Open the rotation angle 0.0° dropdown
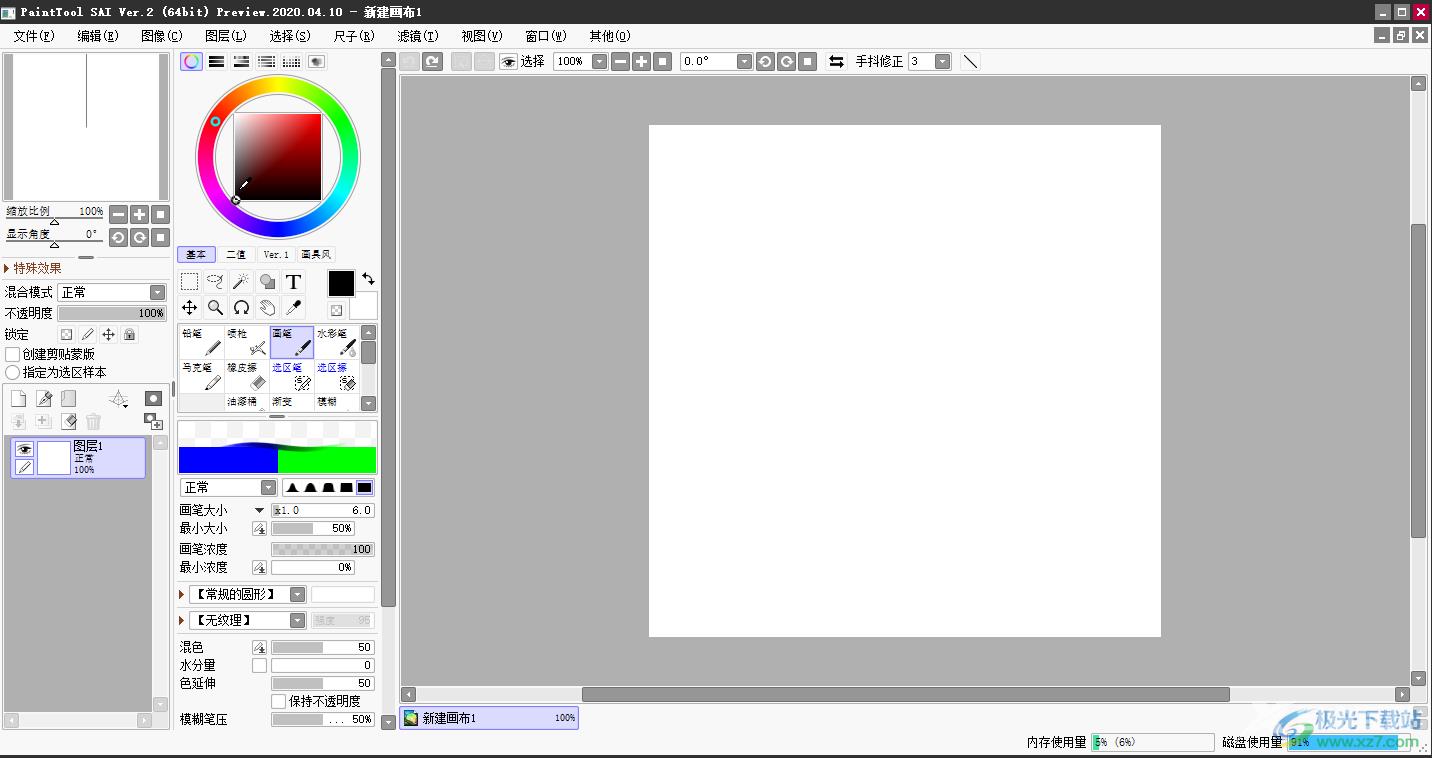 pos(716,61)
